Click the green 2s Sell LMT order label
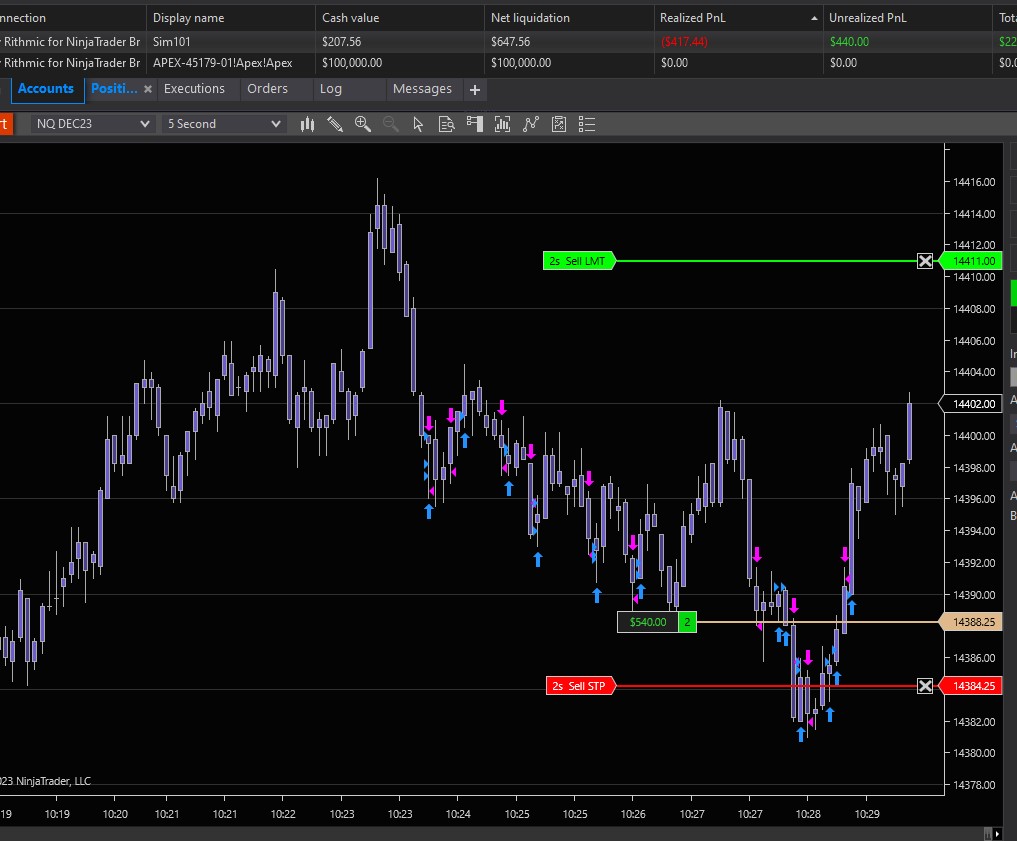Viewport: 1017px width, 841px height. pyautogui.click(x=578, y=261)
